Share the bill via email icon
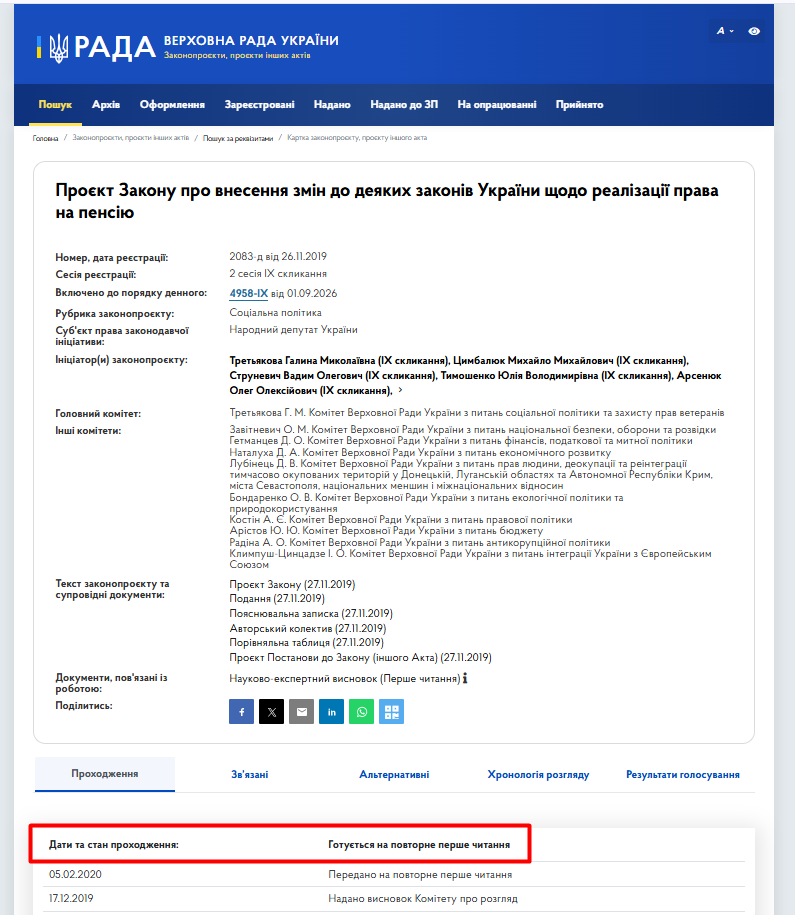Screen dimensions: 795x915 (x=302, y=711)
